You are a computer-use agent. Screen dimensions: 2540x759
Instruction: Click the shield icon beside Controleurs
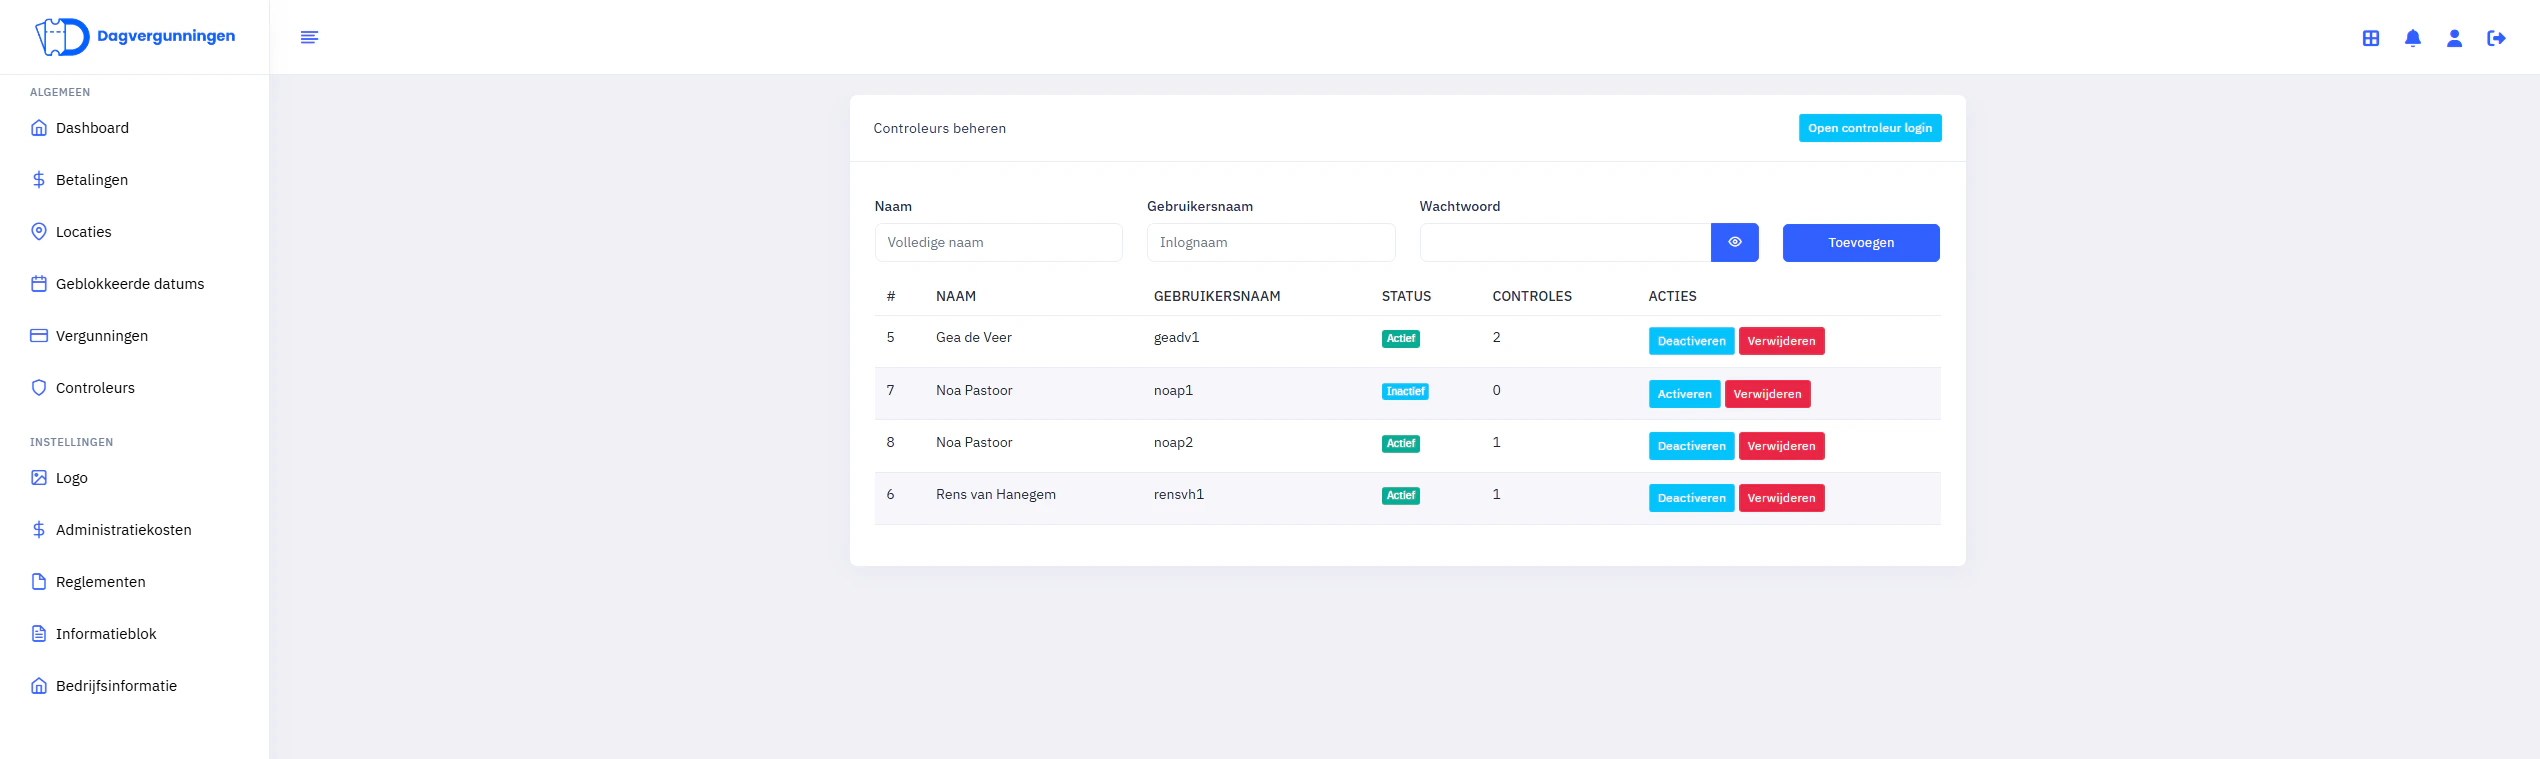39,388
